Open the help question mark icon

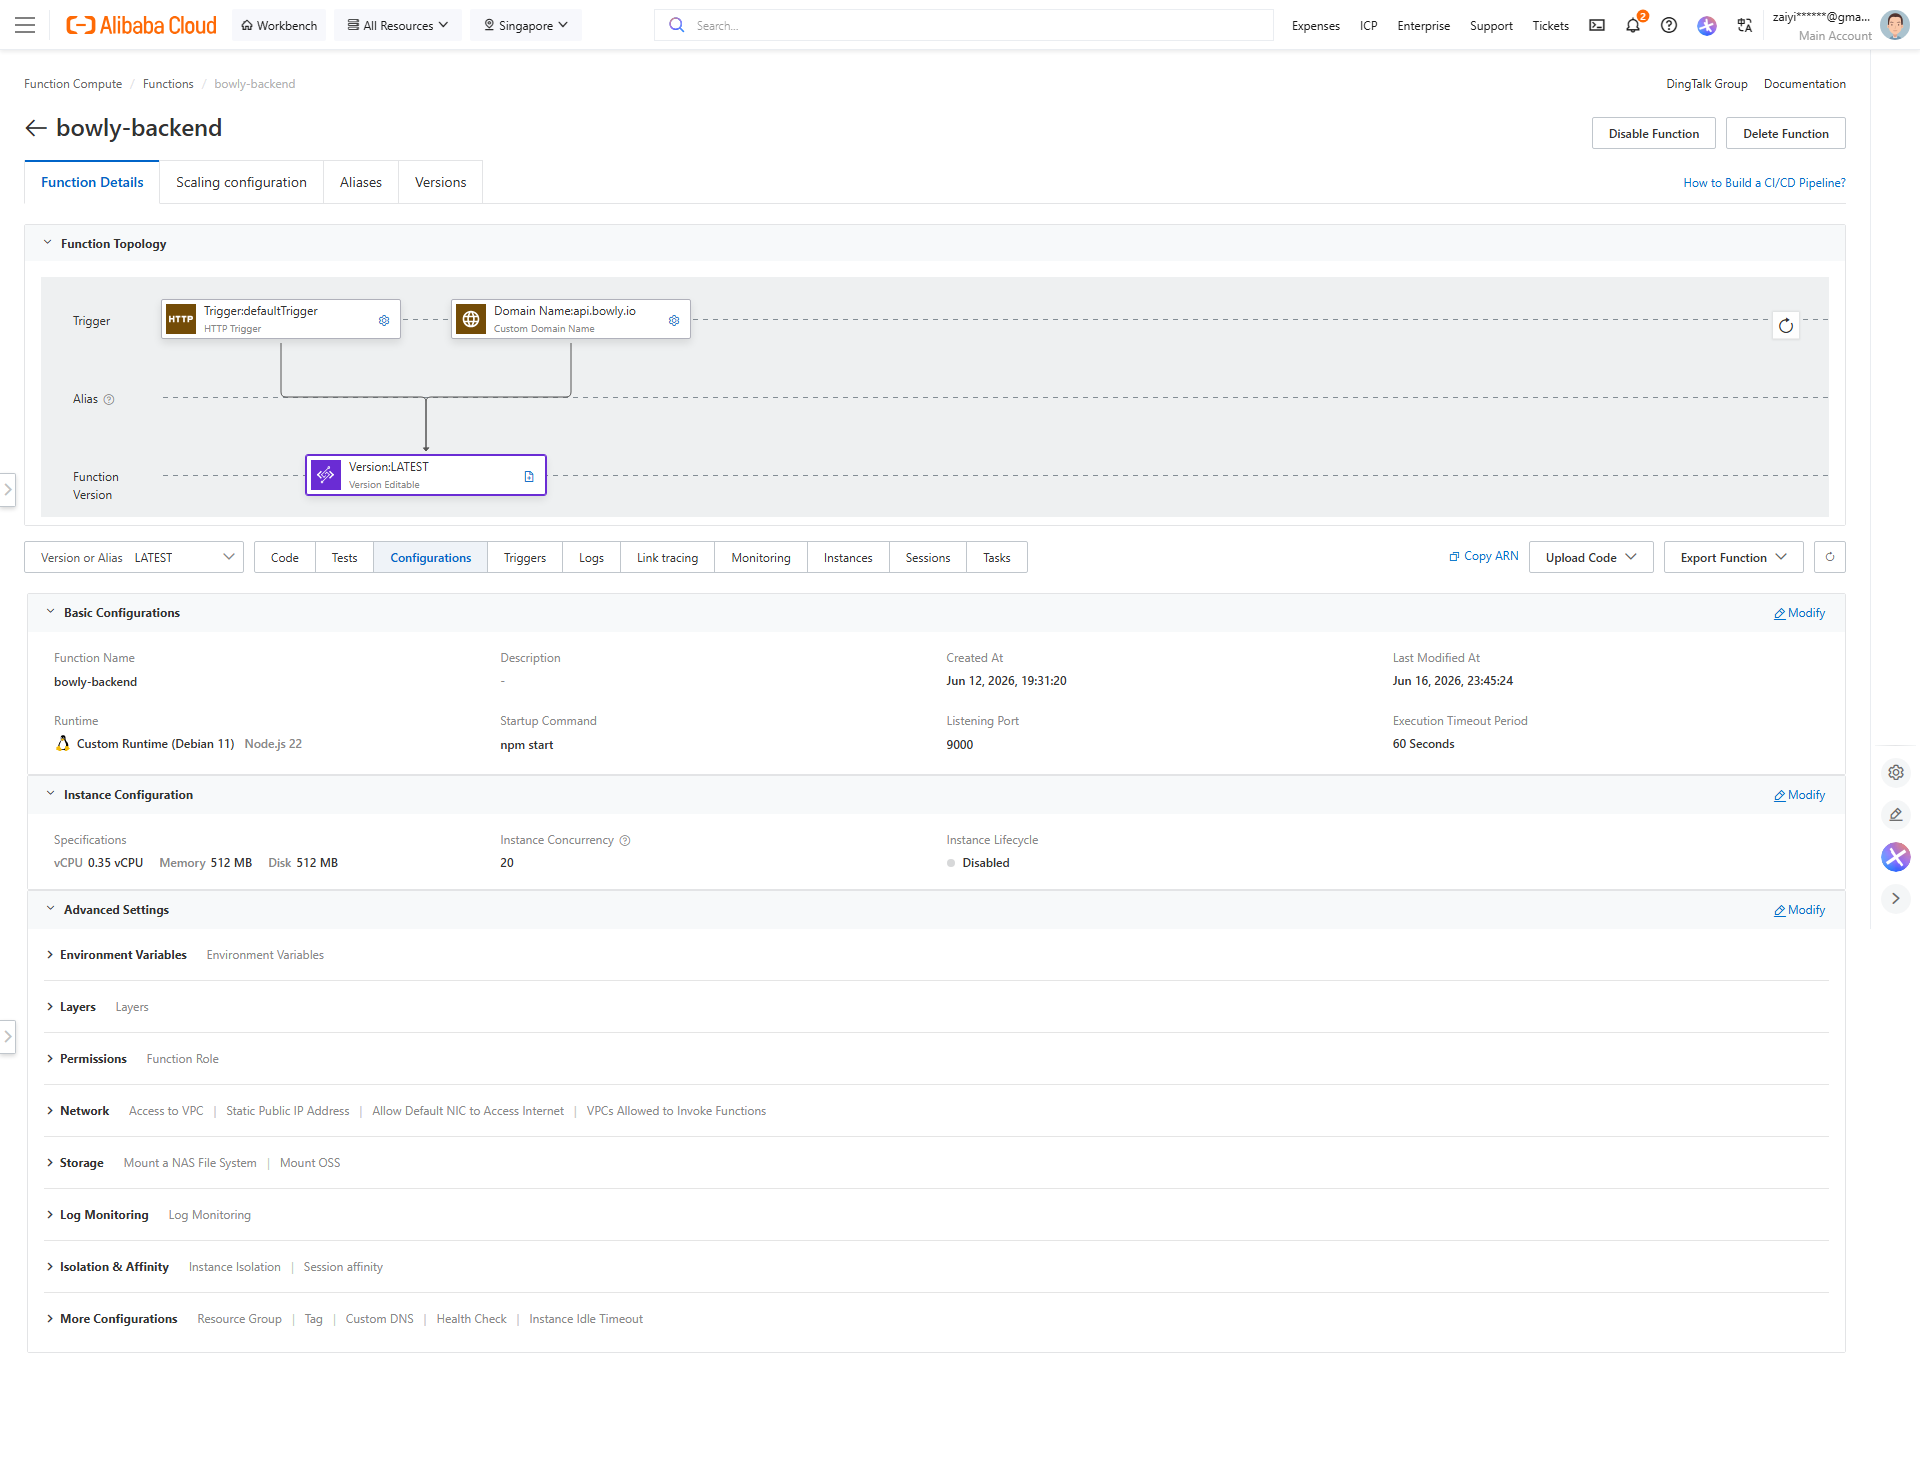point(1669,25)
